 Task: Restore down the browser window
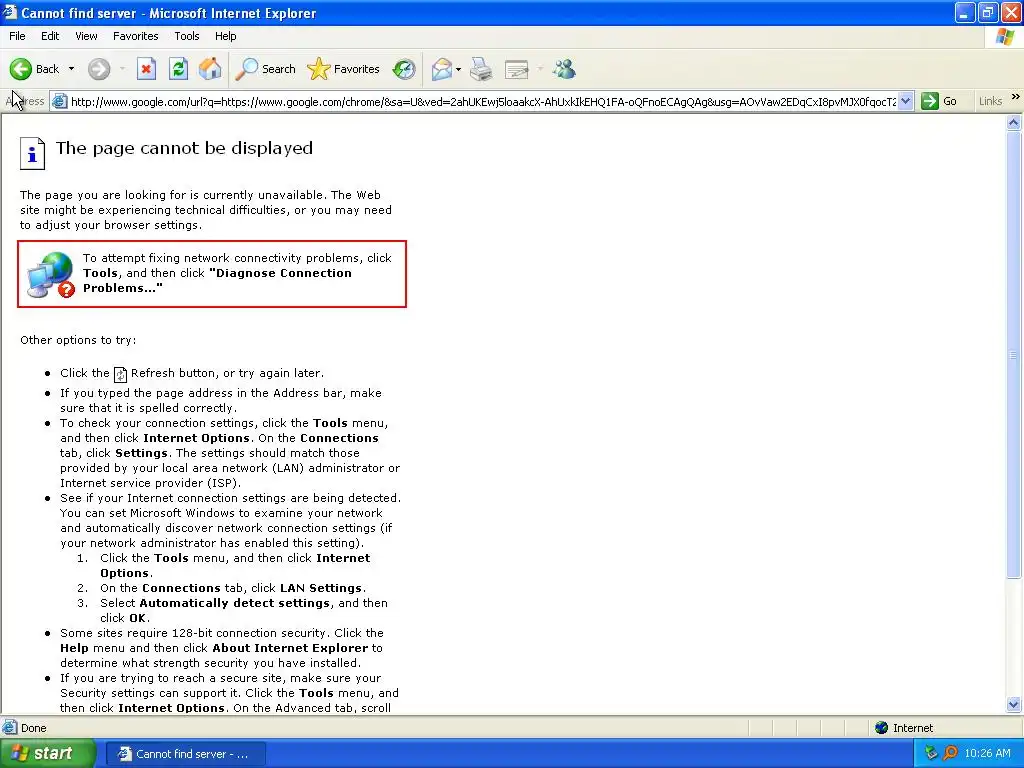(987, 12)
